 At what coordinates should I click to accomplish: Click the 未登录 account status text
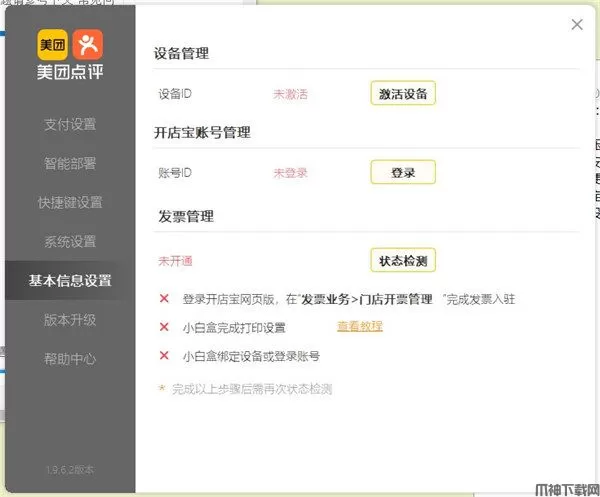(290, 172)
